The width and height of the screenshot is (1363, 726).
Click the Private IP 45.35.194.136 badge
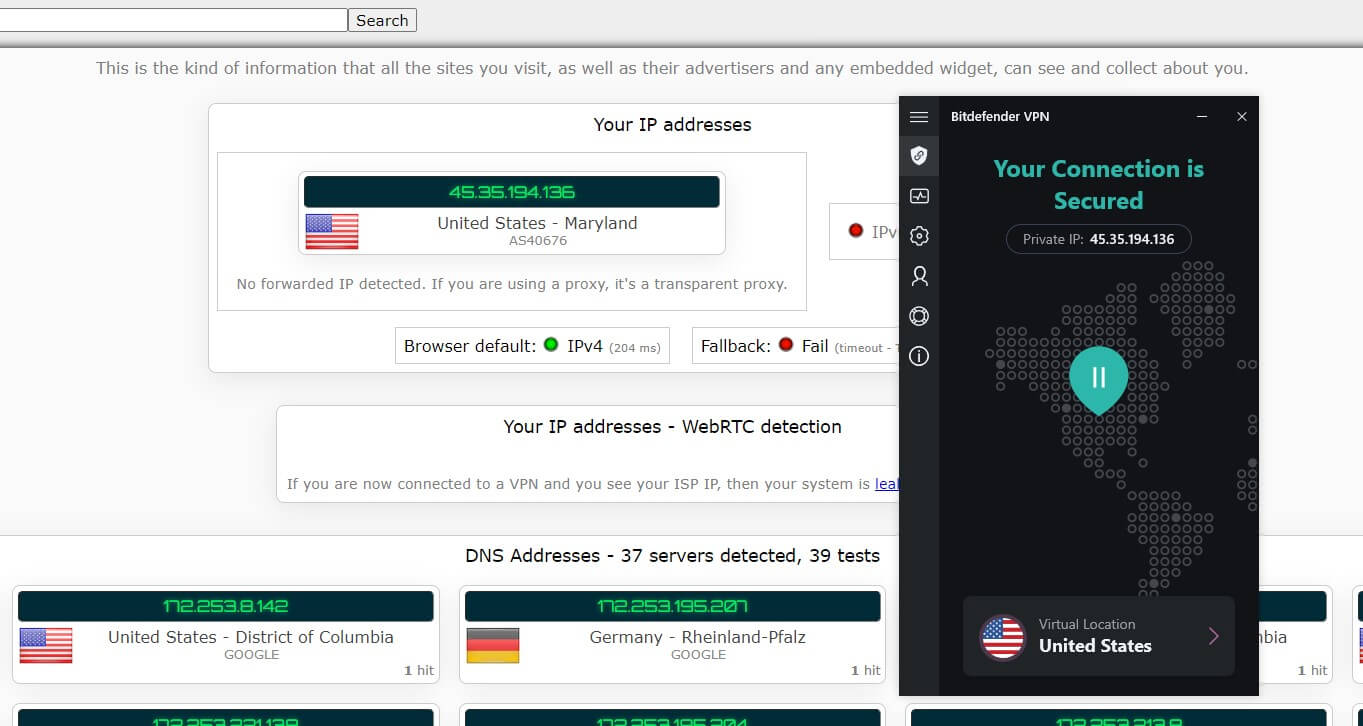tap(1098, 239)
